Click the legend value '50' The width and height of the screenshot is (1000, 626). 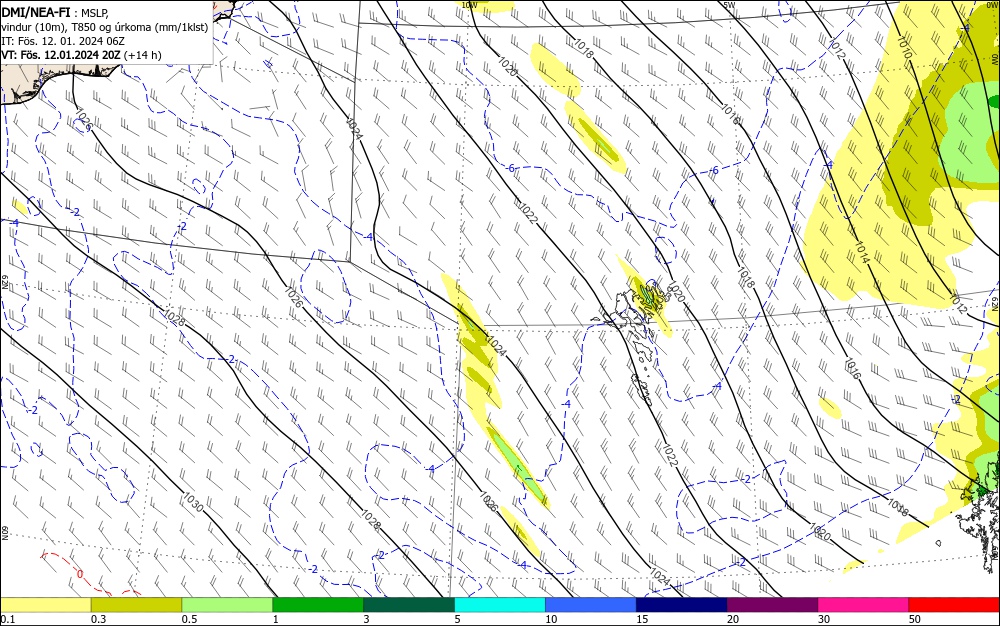(x=915, y=619)
